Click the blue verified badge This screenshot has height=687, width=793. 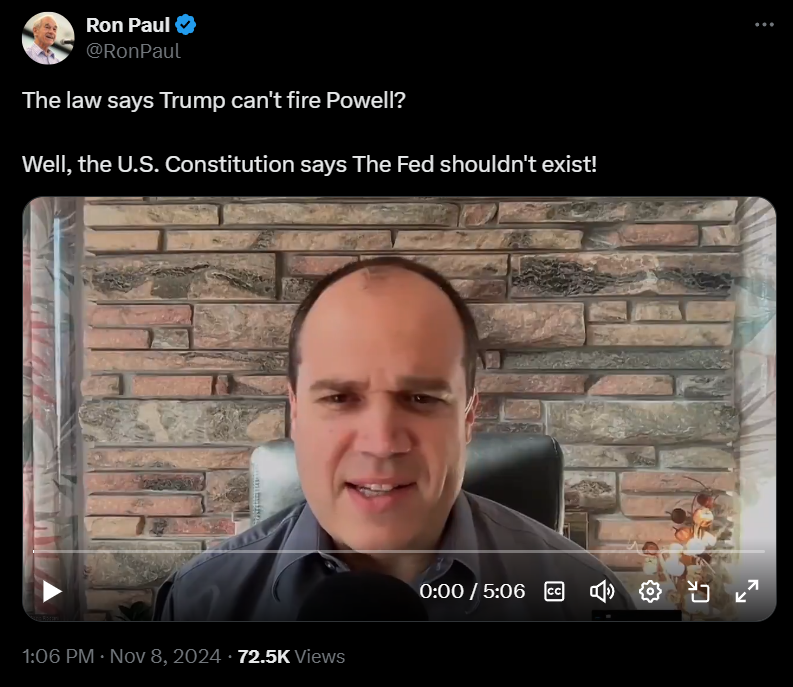(186, 25)
